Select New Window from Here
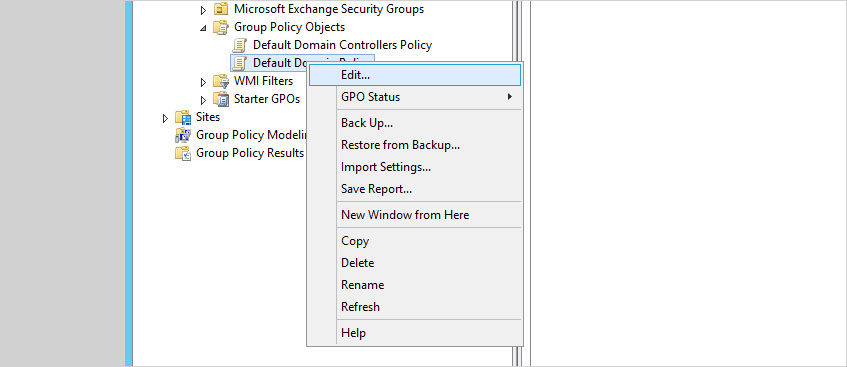The width and height of the screenshot is (847, 367). (x=414, y=215)
